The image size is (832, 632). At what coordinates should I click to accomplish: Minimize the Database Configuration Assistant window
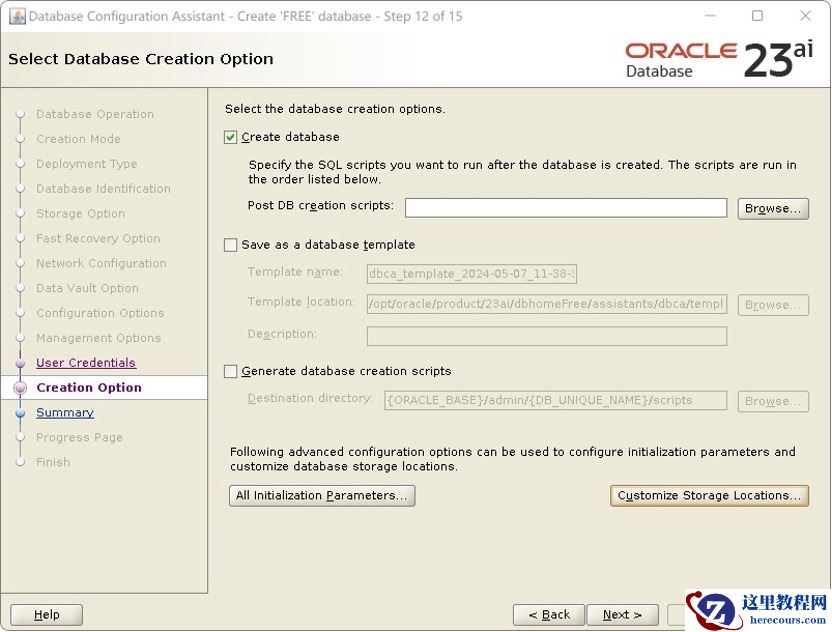tap(710, 16)
